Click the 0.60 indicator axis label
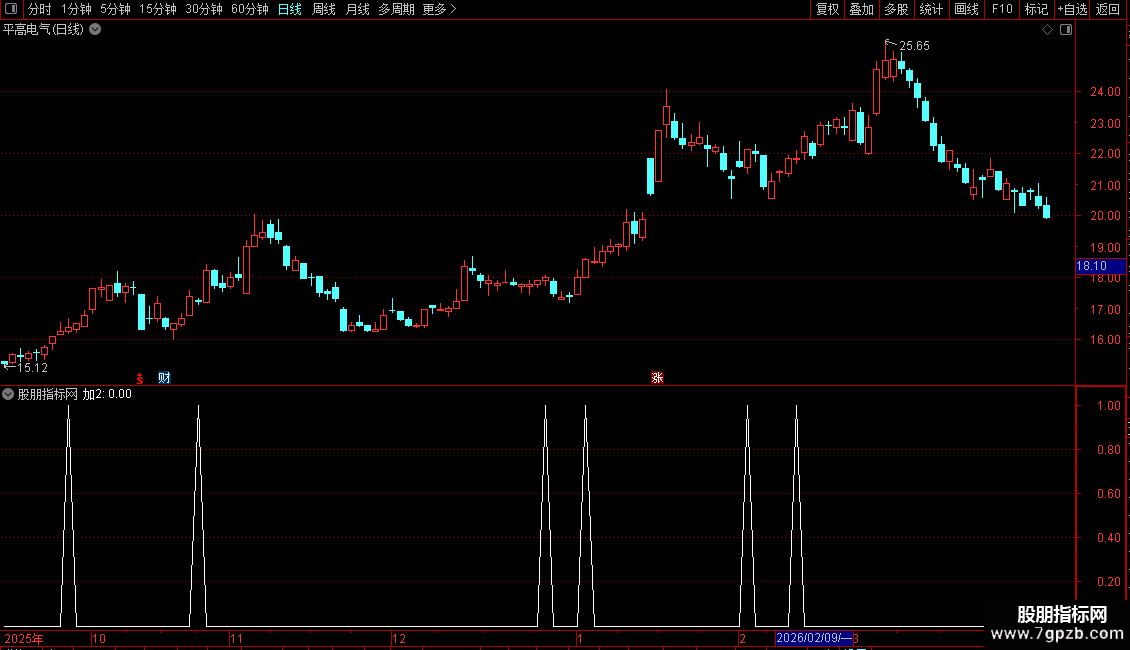Screen dimensions: 1130x650 pyautogui.click(x=1108, y=494)
